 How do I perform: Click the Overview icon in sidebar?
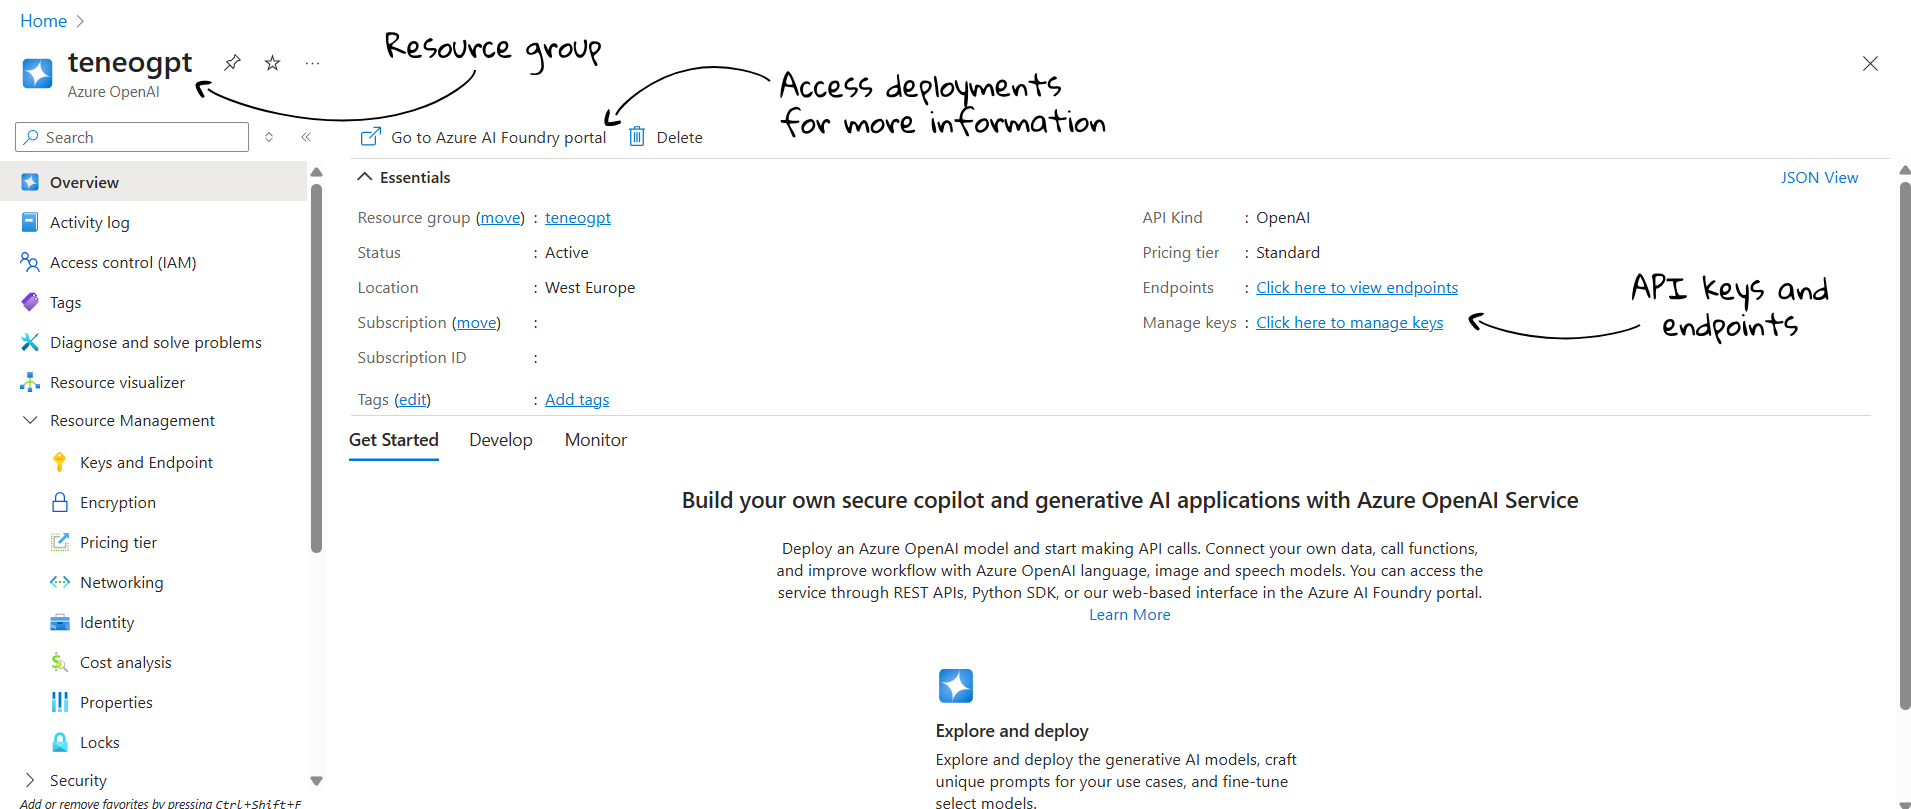click(30, 182)
